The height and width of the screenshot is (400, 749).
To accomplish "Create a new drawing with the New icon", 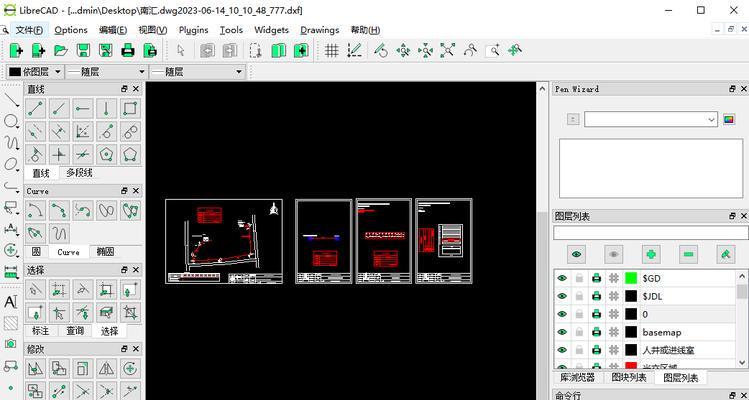I will (x=16, y=50).
